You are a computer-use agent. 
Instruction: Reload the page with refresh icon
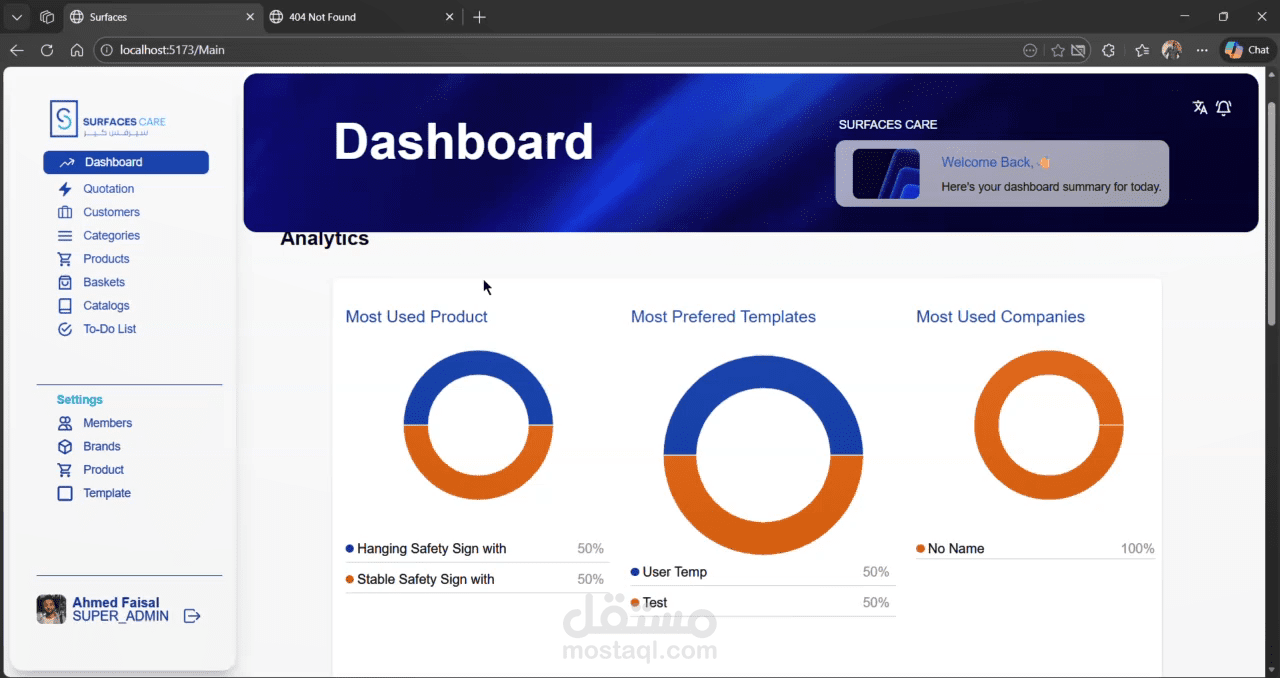tap(47, 50)
